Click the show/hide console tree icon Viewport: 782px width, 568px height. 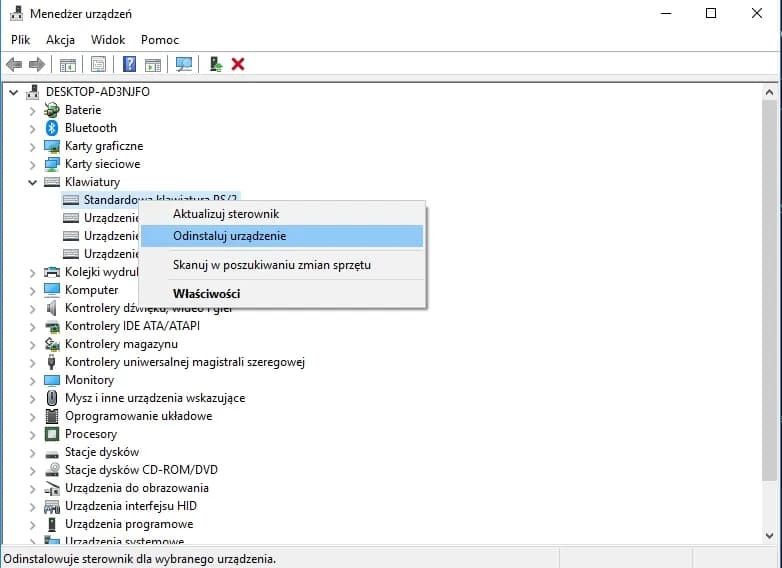(68, 64)
